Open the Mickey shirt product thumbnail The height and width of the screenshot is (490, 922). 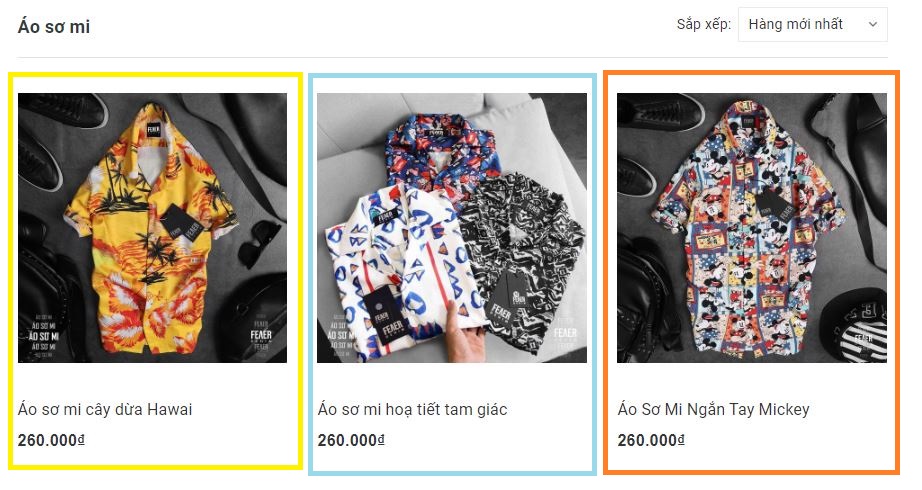(751, 228)
